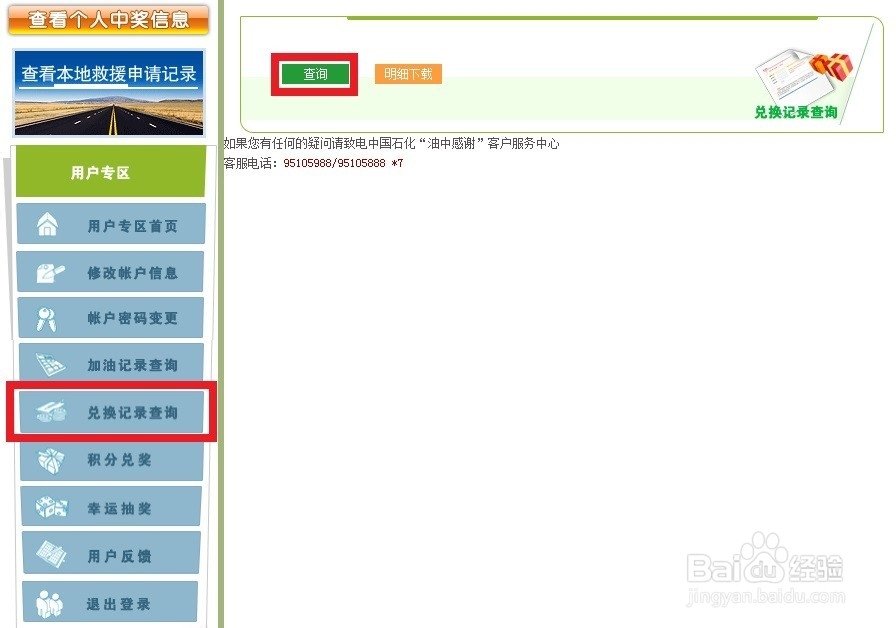Select the 用户专区 green header
The image size is (896, 628).
point(110,171)
